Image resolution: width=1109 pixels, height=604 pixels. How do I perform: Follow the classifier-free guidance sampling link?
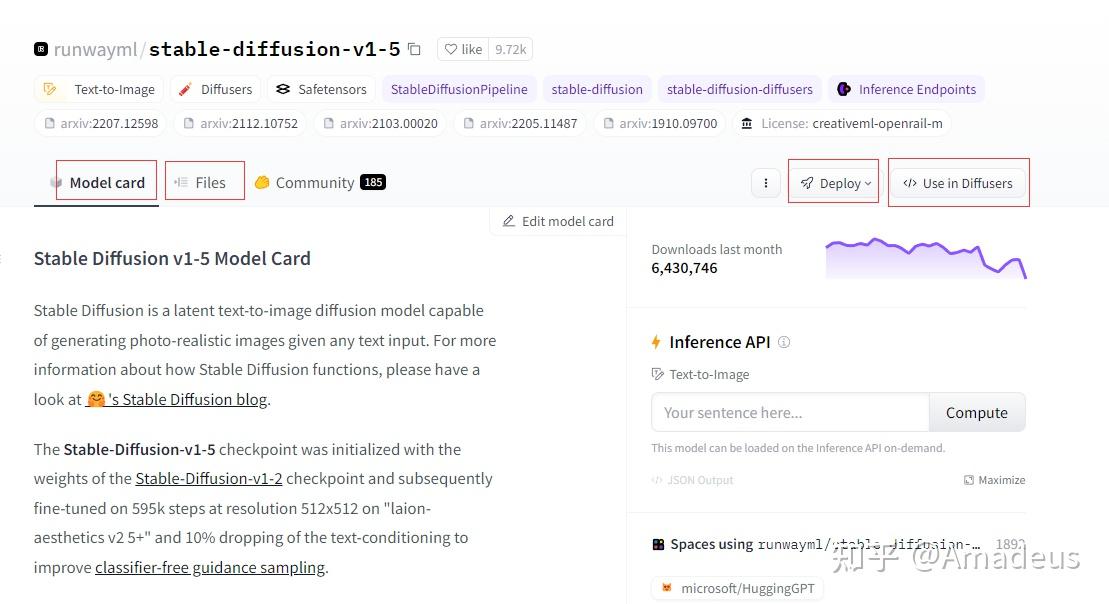pos(210,567)
